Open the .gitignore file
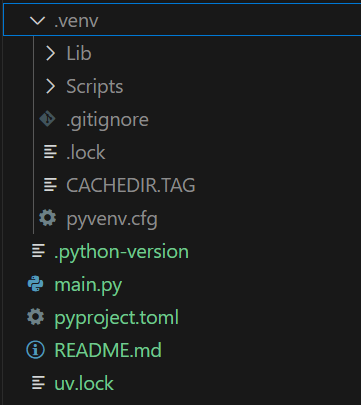This screenshot has height=405, width=361. (x=107, y=120)
